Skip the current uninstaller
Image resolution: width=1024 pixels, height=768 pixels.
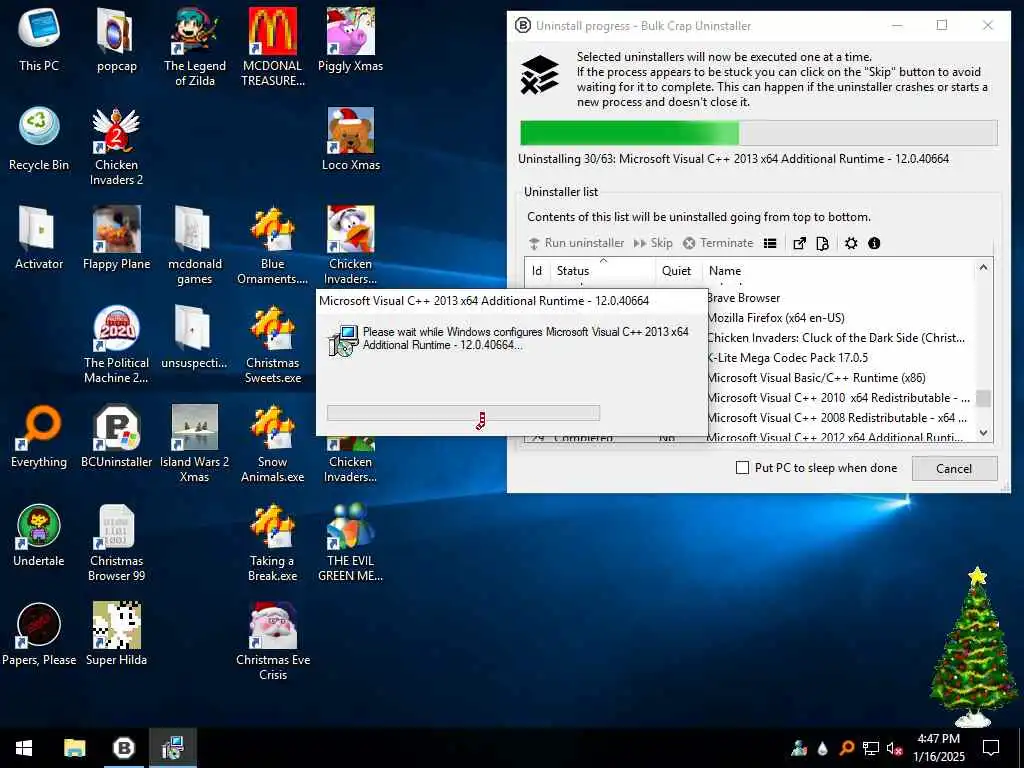[653, 243]
